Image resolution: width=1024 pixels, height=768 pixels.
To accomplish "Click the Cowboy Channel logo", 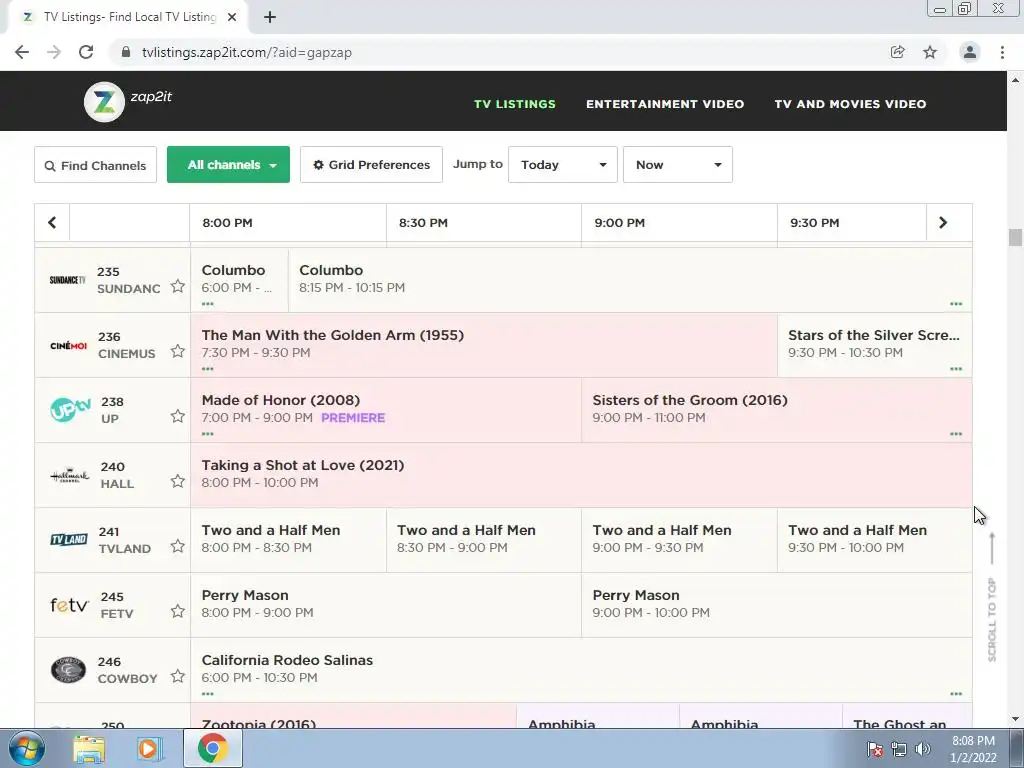I will pyautogui.click(x=68, y=670).
